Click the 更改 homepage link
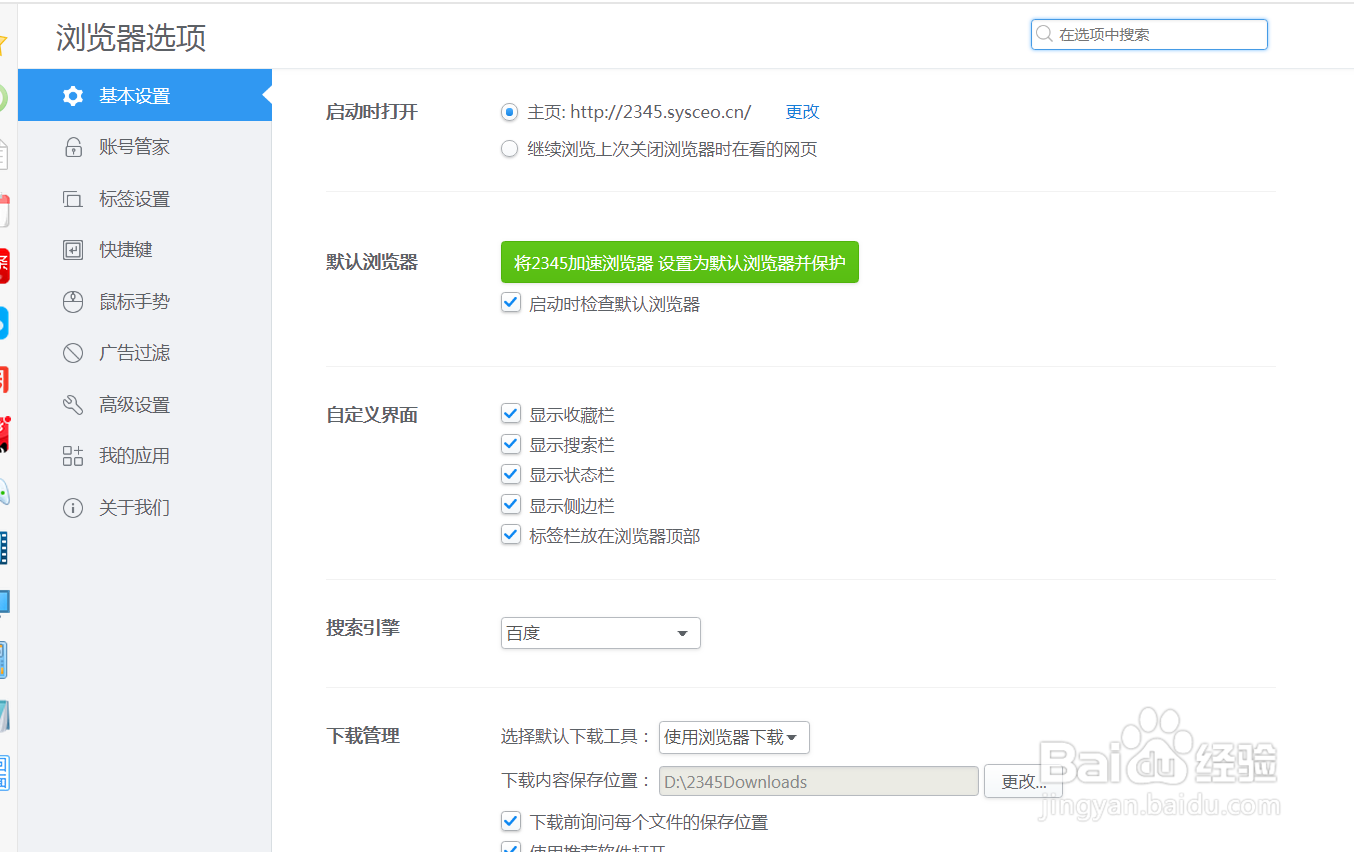The height and width of the screenshot is (852, 1354). [x=803, y=112]
